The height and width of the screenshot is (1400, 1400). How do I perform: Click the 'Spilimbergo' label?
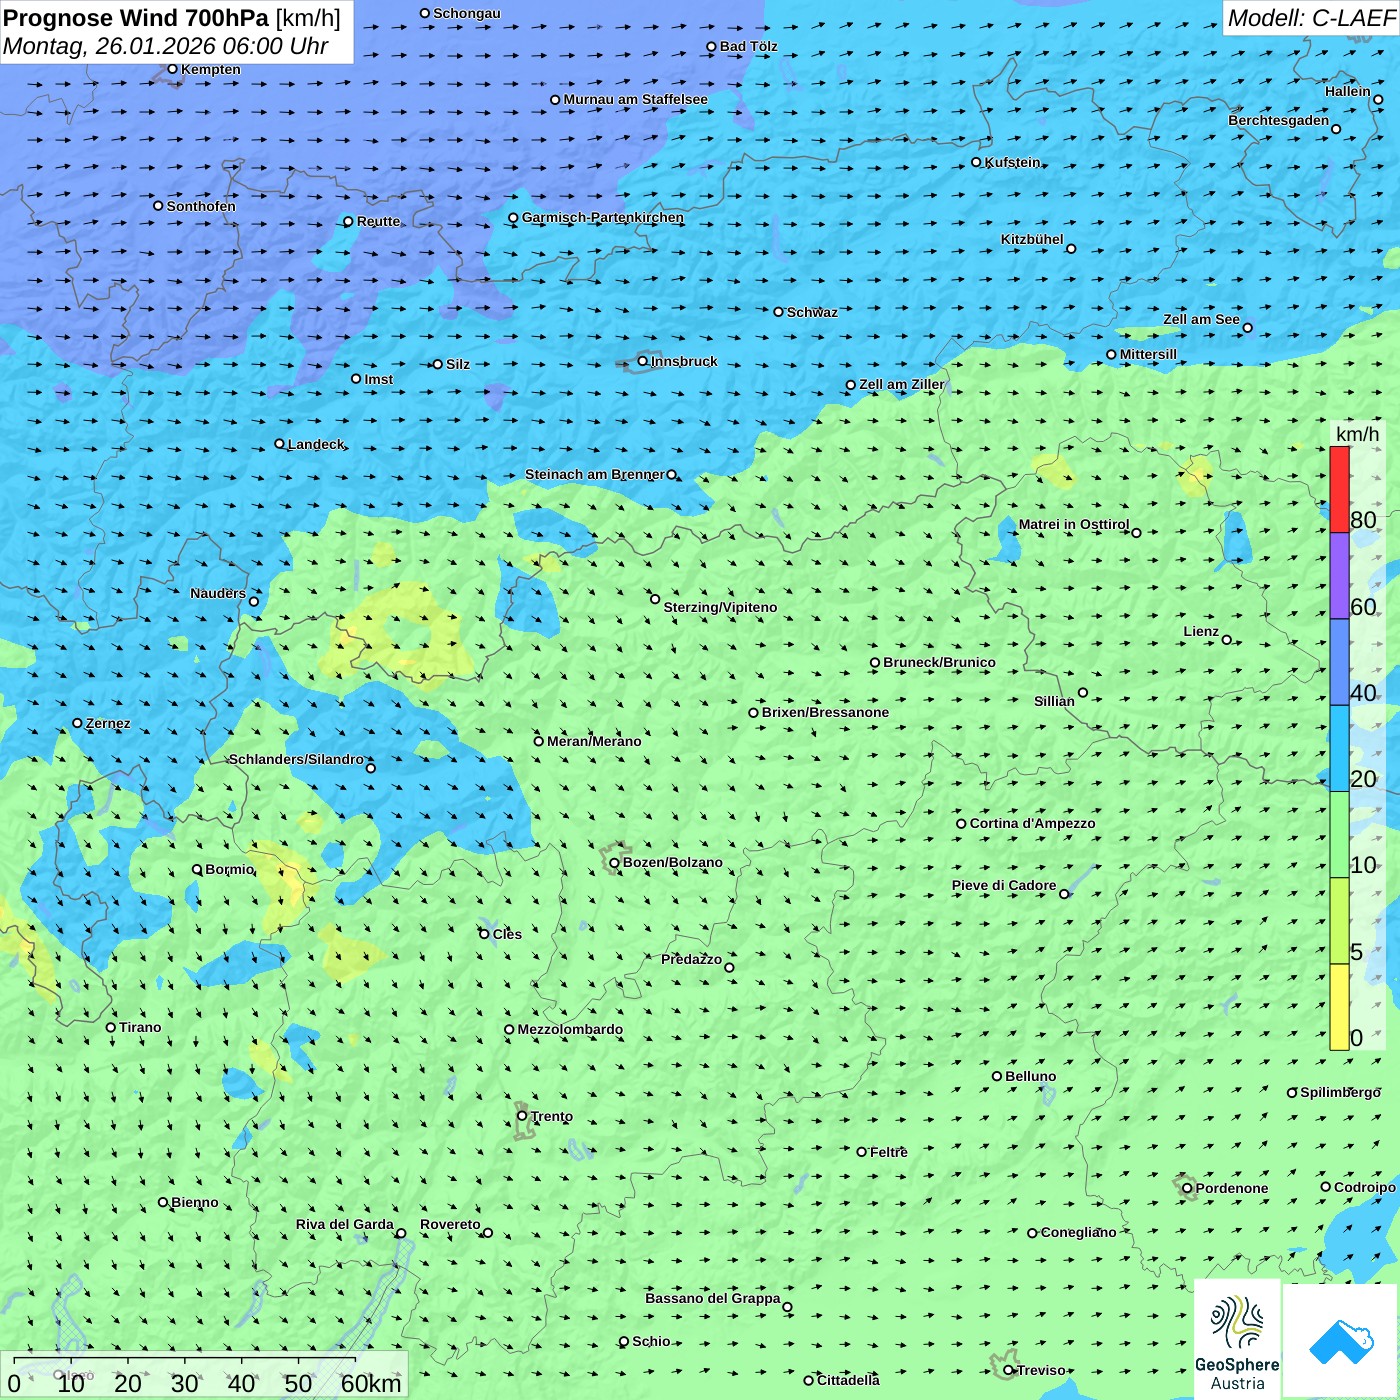tap(1340, 1092)
